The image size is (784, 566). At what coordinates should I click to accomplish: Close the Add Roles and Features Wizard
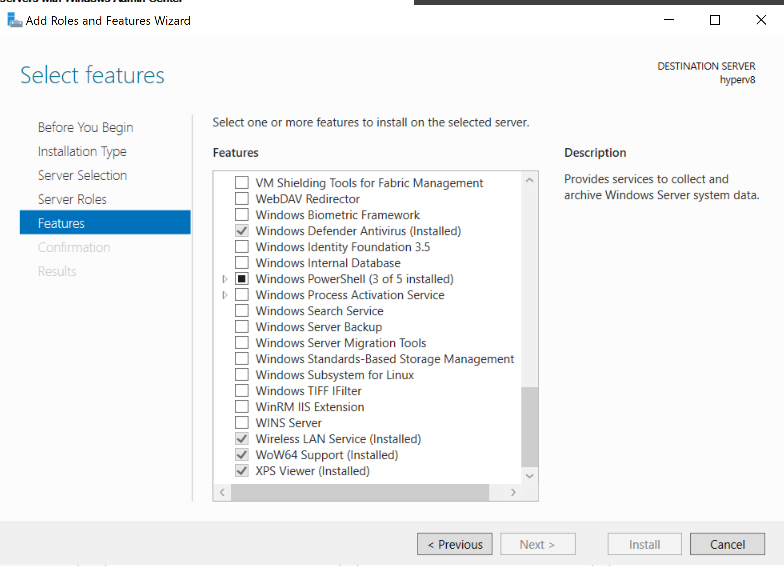(x=761, y=20)
